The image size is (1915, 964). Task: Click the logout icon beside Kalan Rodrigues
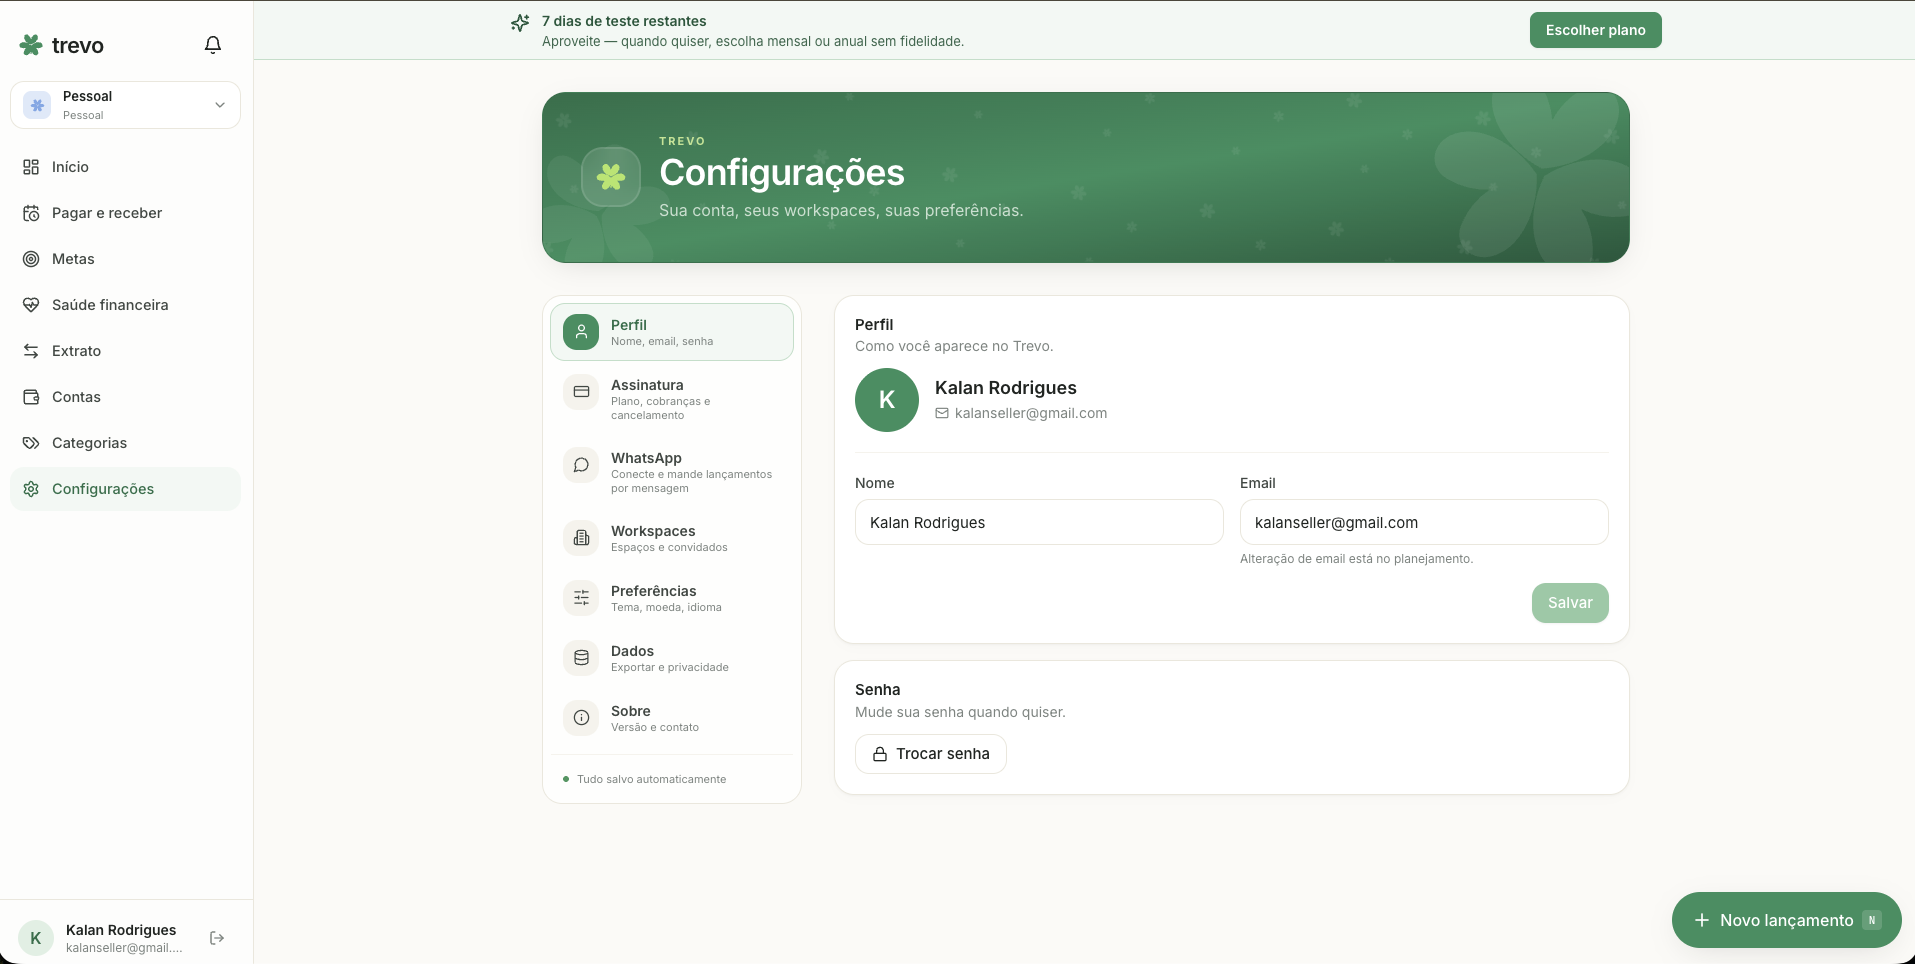click(x=217, y=938)
